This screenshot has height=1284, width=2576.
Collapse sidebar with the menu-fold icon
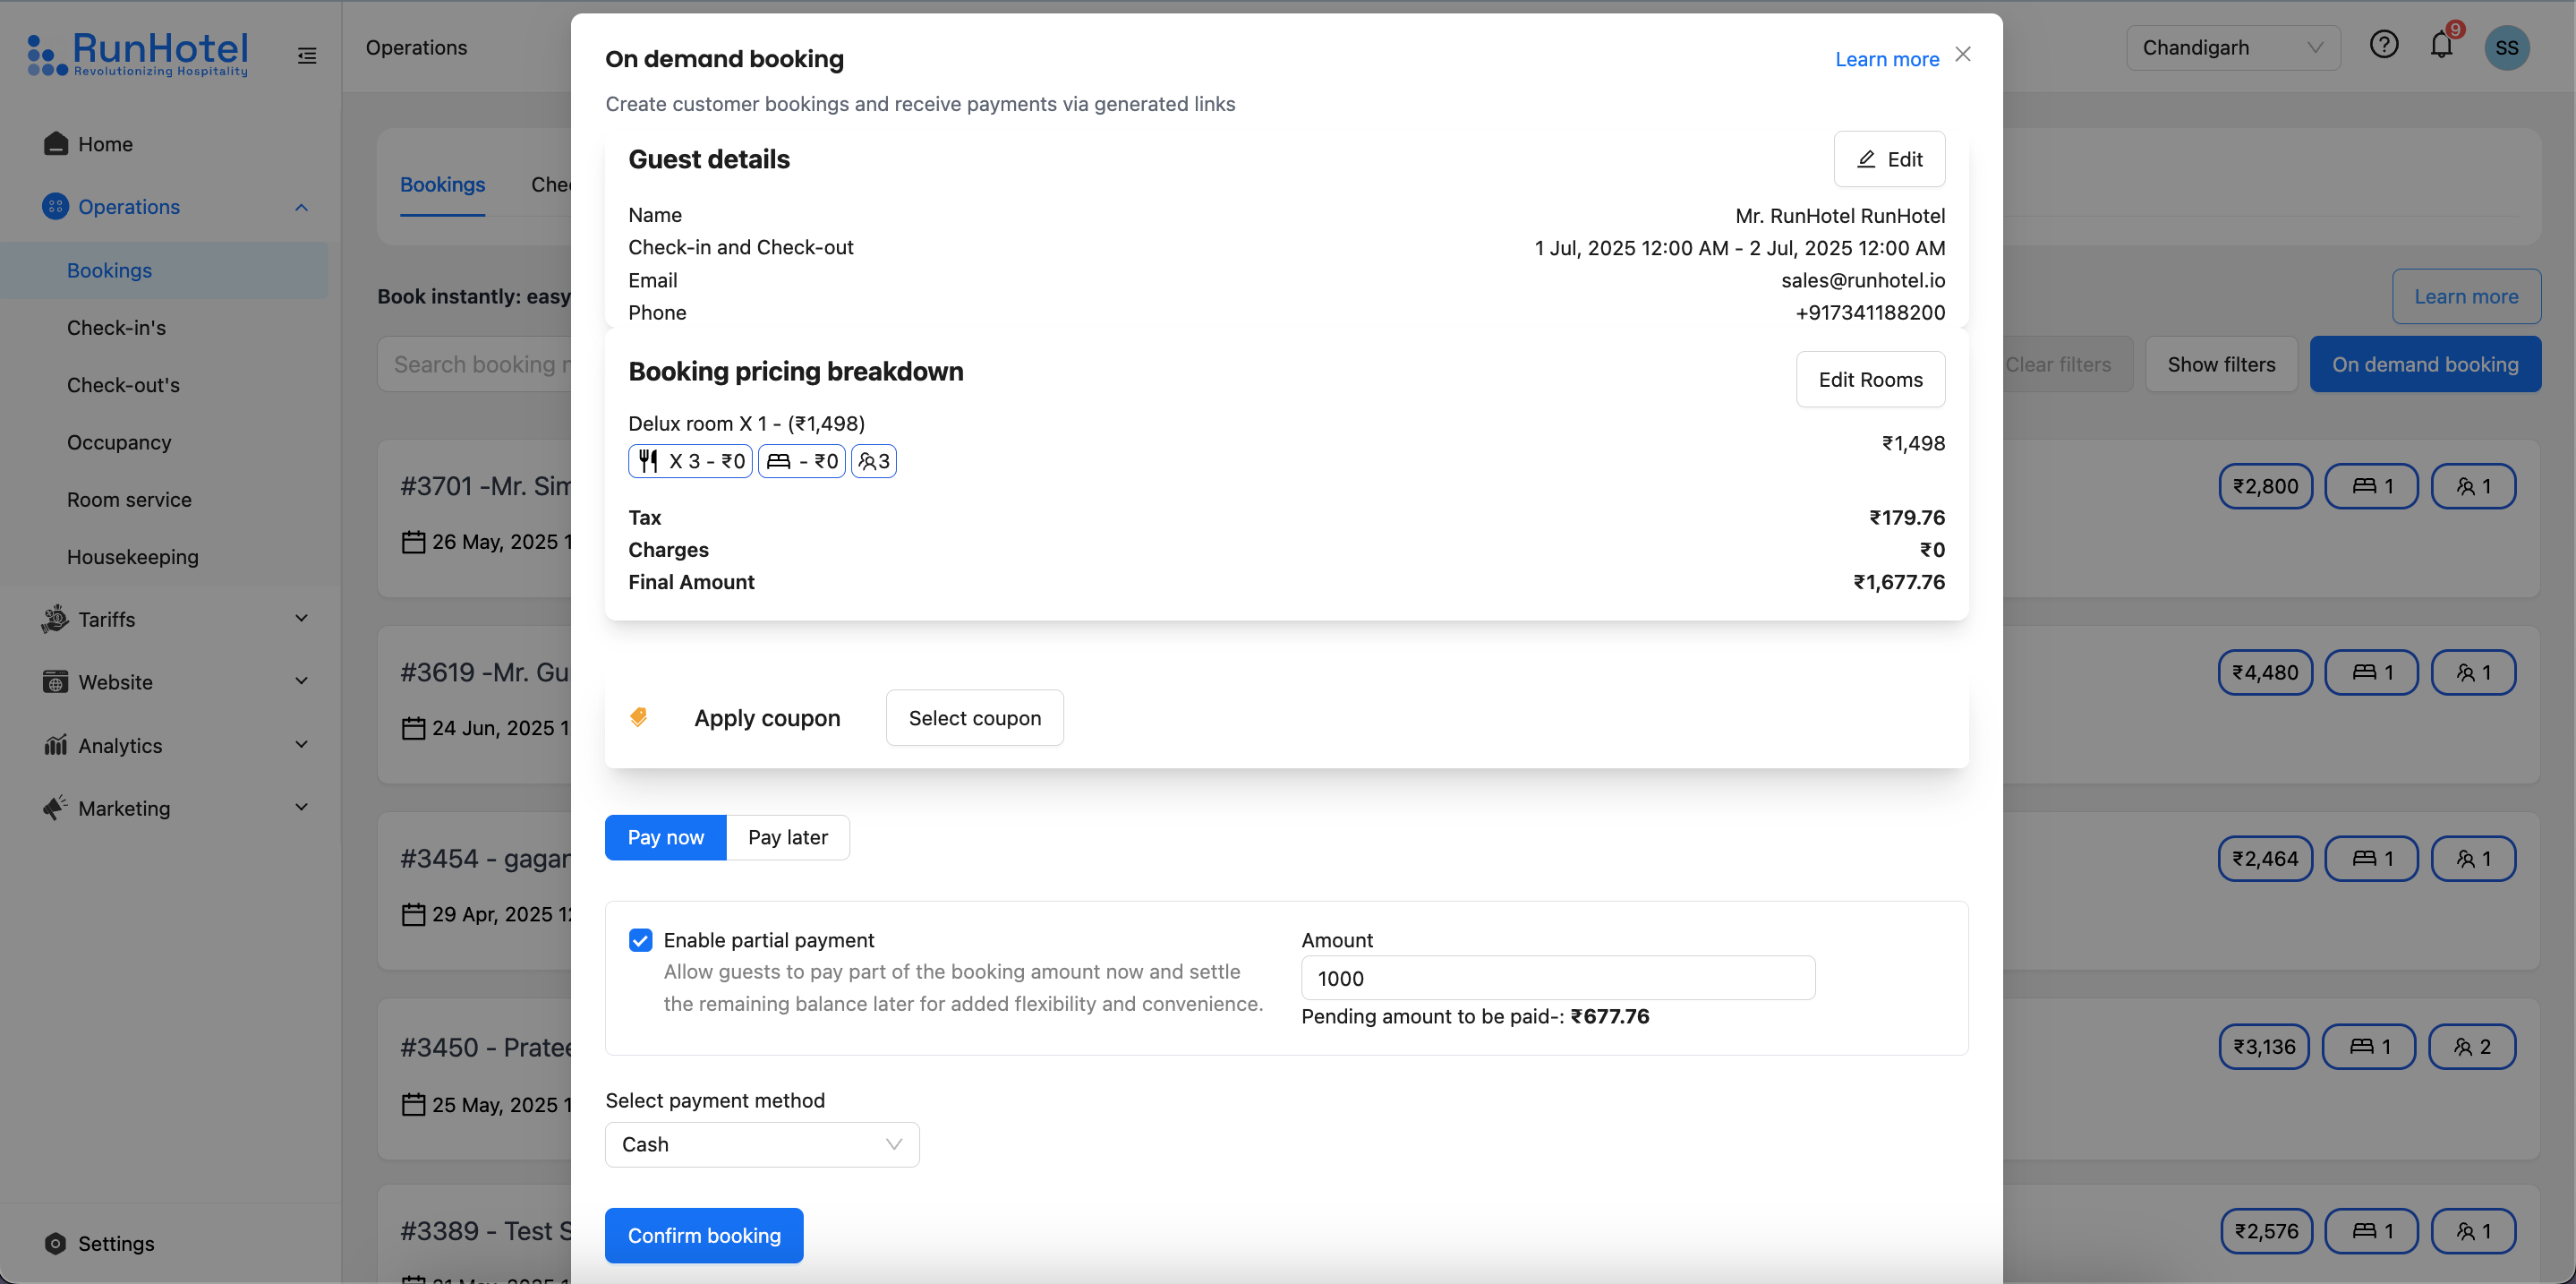tap(307, 56)
